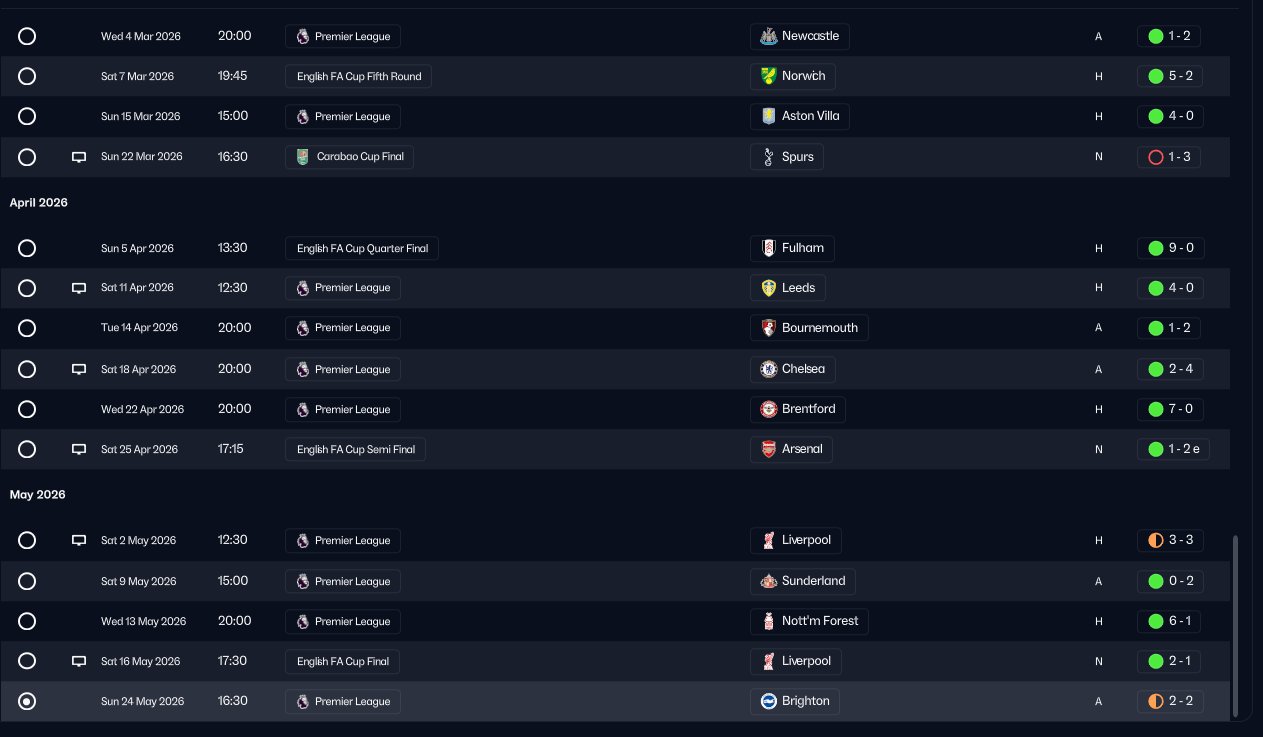Select the radio button for Brighton fixture
This screenshot has width=1263, height=737.
tap(27, 701)
